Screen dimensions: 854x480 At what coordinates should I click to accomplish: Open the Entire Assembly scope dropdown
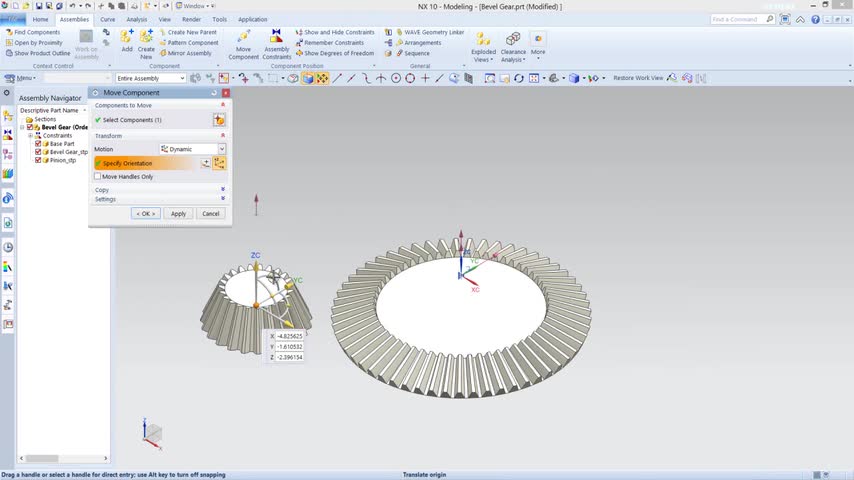[150, 78]
